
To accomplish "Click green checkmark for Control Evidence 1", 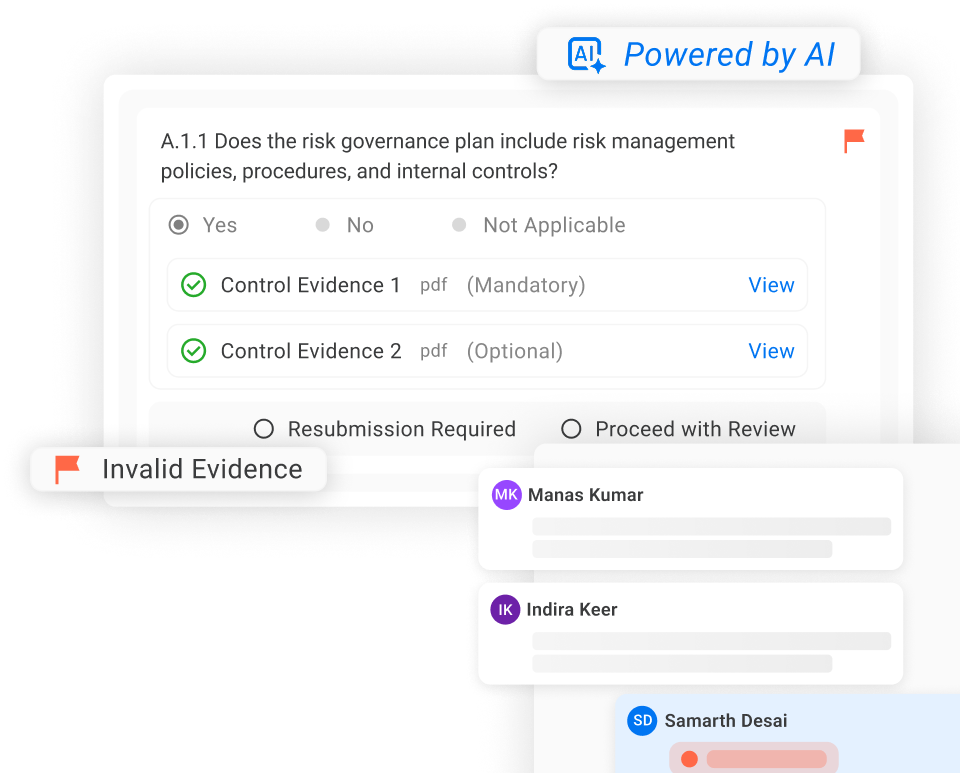I will click(x=193, y=285).
